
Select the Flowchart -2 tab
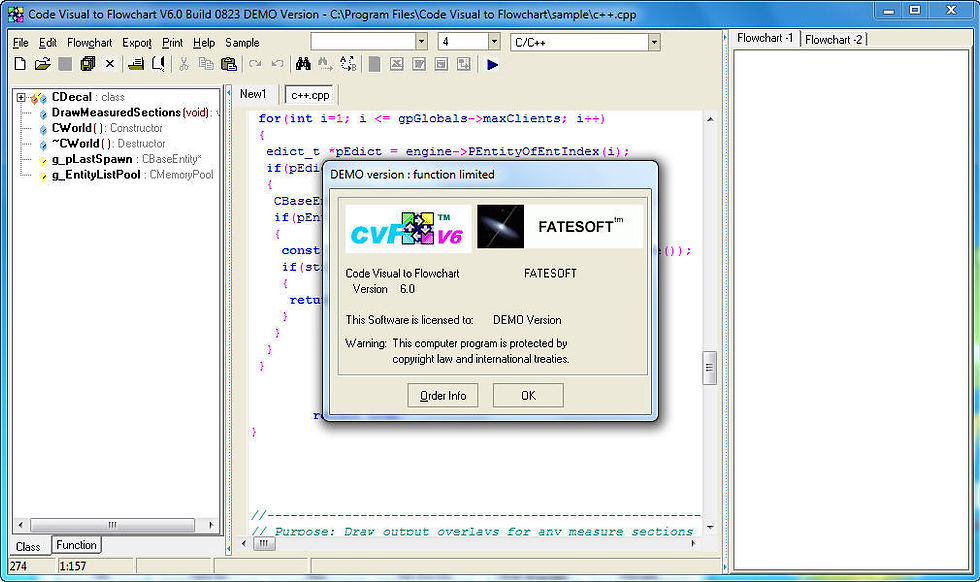click(833, 39)
